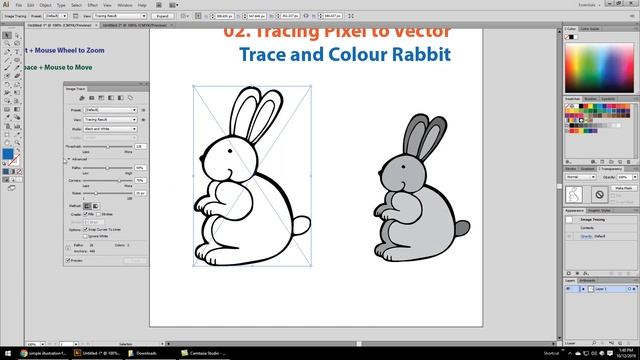Select the Magic Wand tool
The width and height of the screenshot is (640, 360).
(x=7, y=44)
